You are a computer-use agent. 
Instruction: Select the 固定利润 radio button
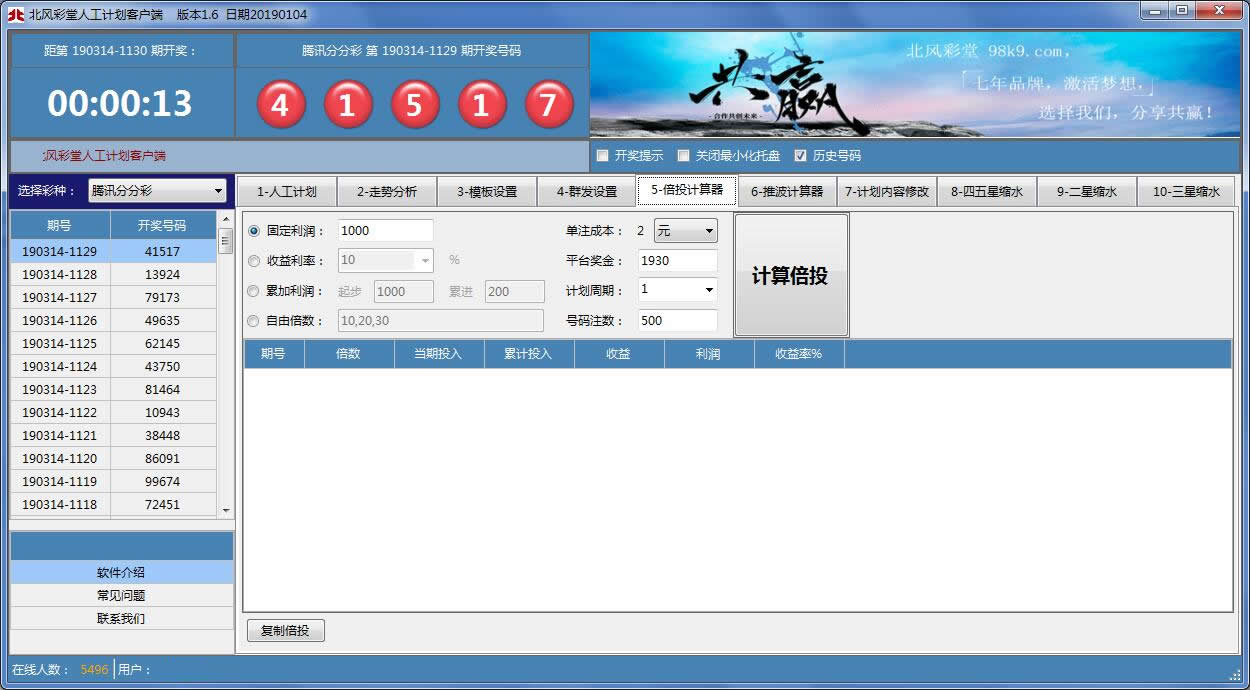[x=253, y=231]
